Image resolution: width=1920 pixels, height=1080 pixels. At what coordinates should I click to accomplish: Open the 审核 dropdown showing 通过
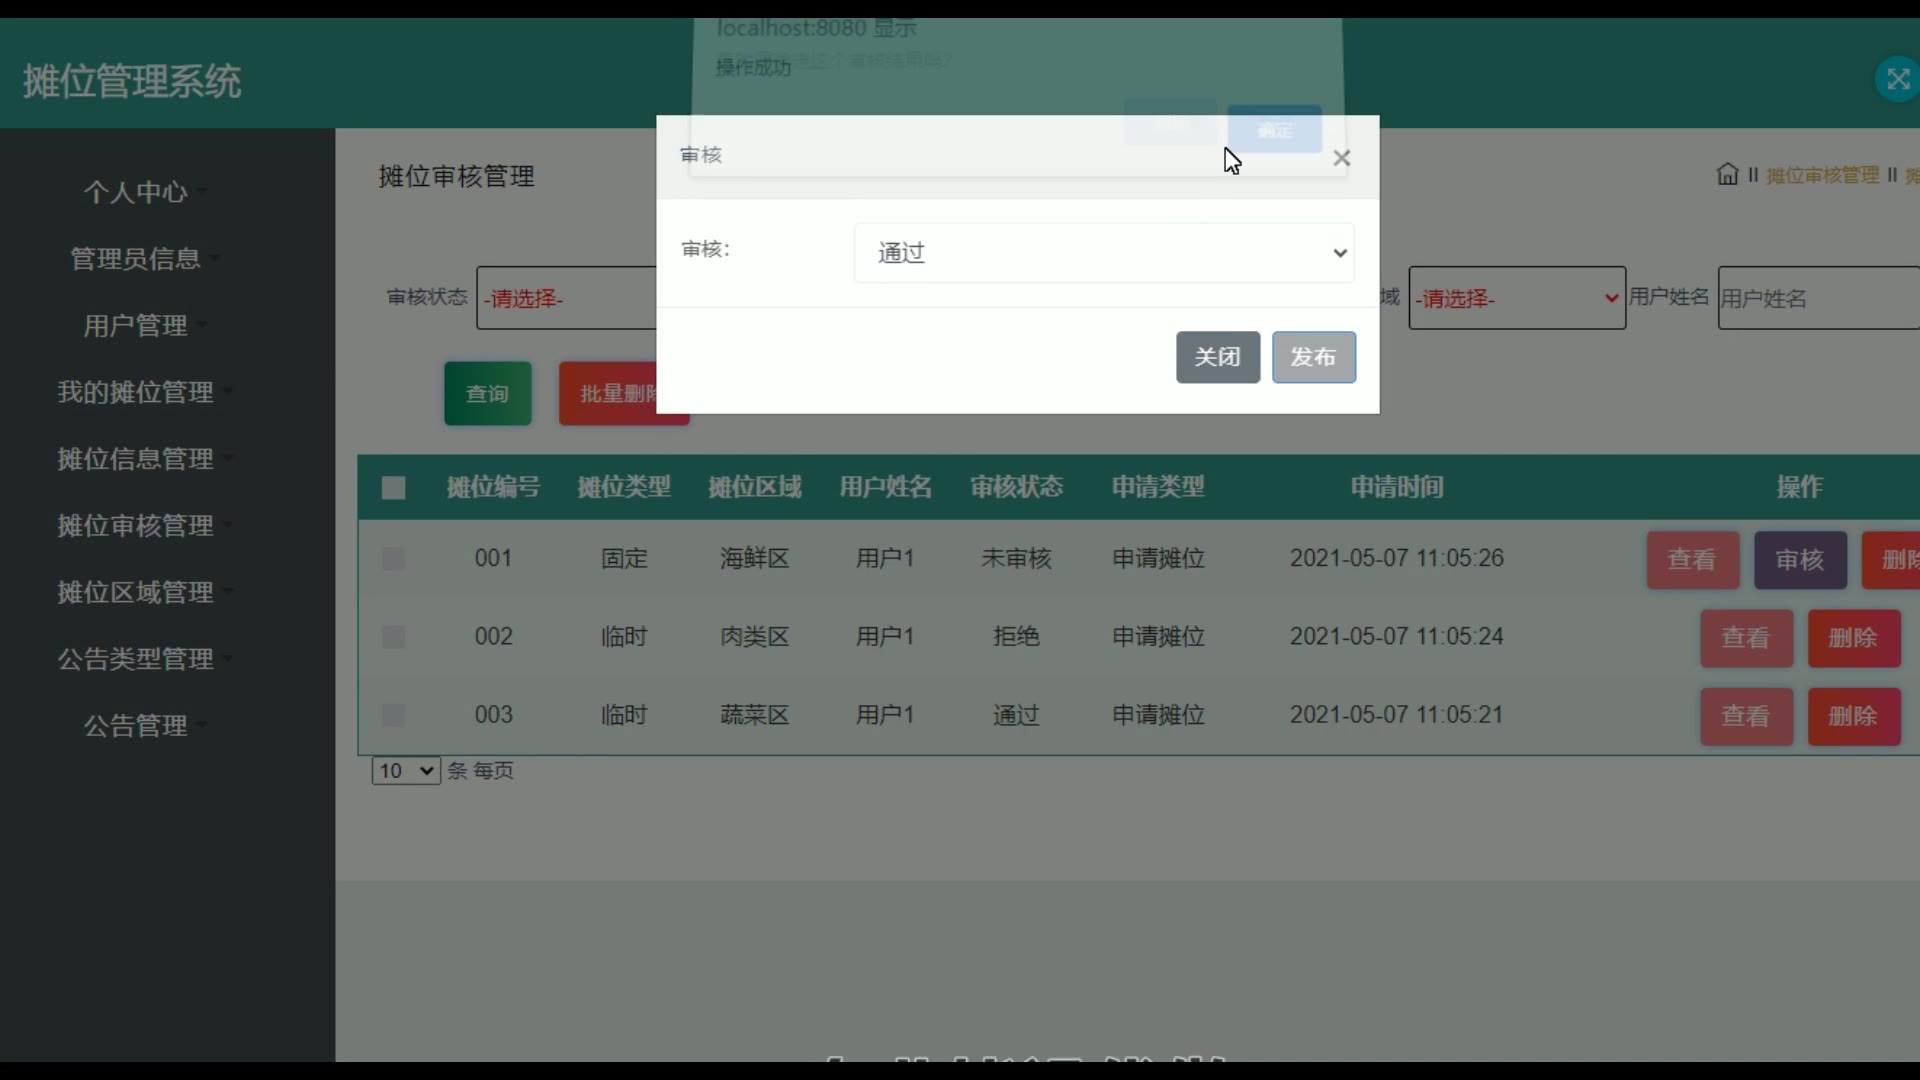click(1104, 253)
